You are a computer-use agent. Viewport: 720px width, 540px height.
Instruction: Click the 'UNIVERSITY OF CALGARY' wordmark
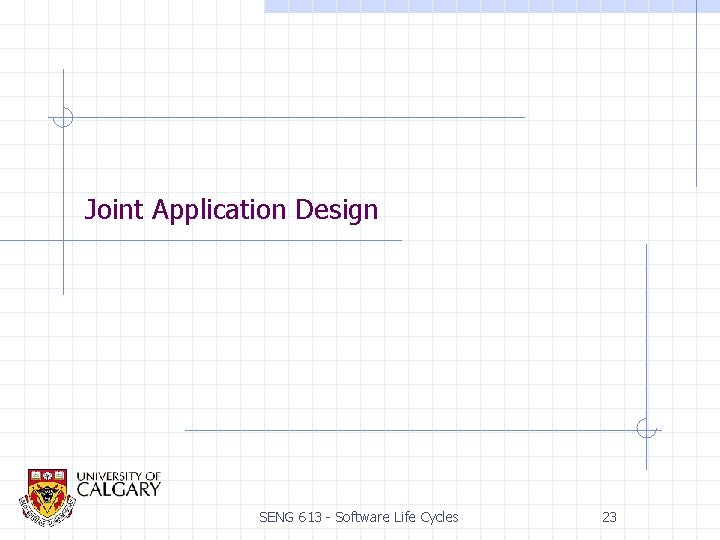pos(118,484)
